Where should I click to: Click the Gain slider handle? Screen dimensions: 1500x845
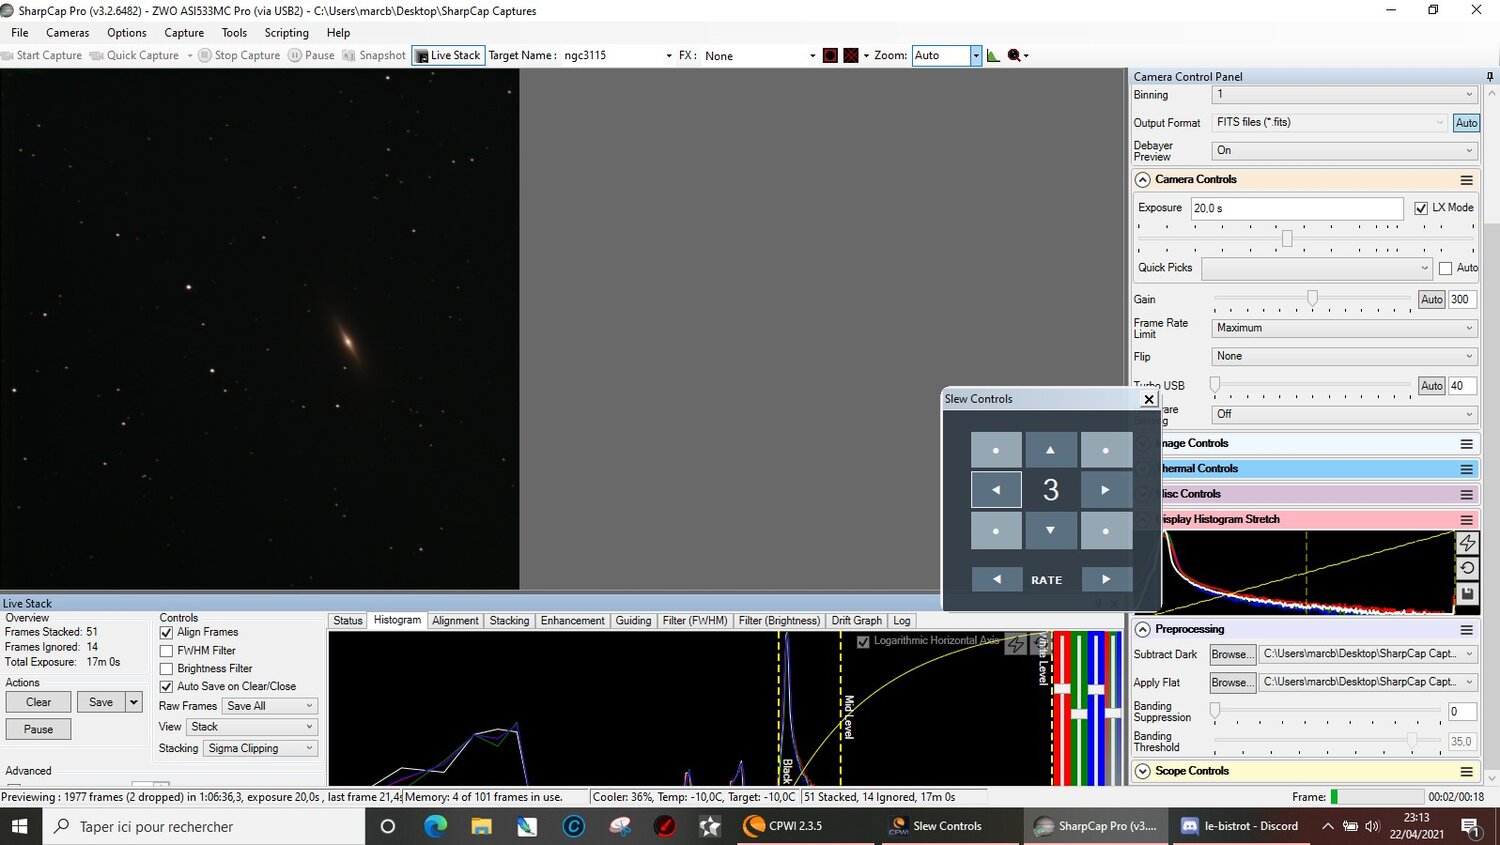1312,298
